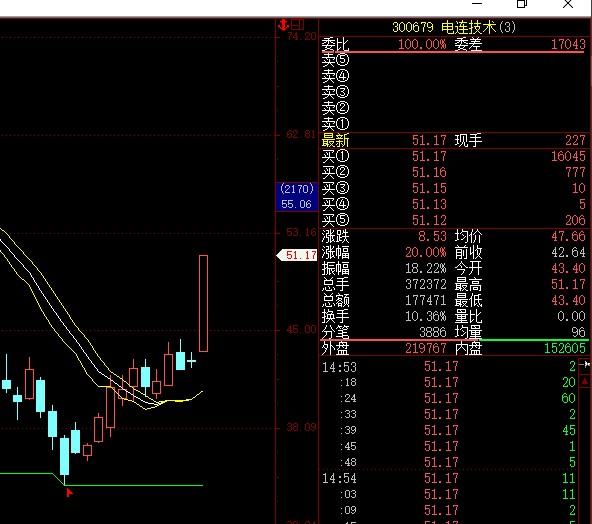Viewport: 592px width, 524px height.
Task: Select the :03 tick timestamp
Action: 347,494
